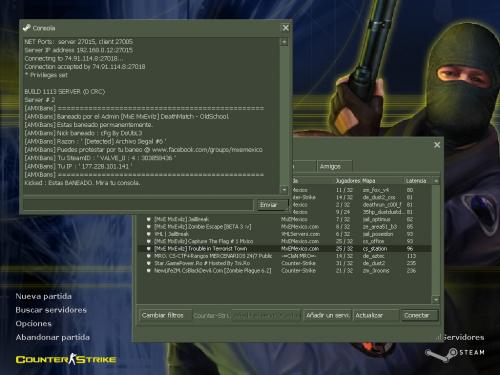Sort server list by Latencia column

point(418,181)
